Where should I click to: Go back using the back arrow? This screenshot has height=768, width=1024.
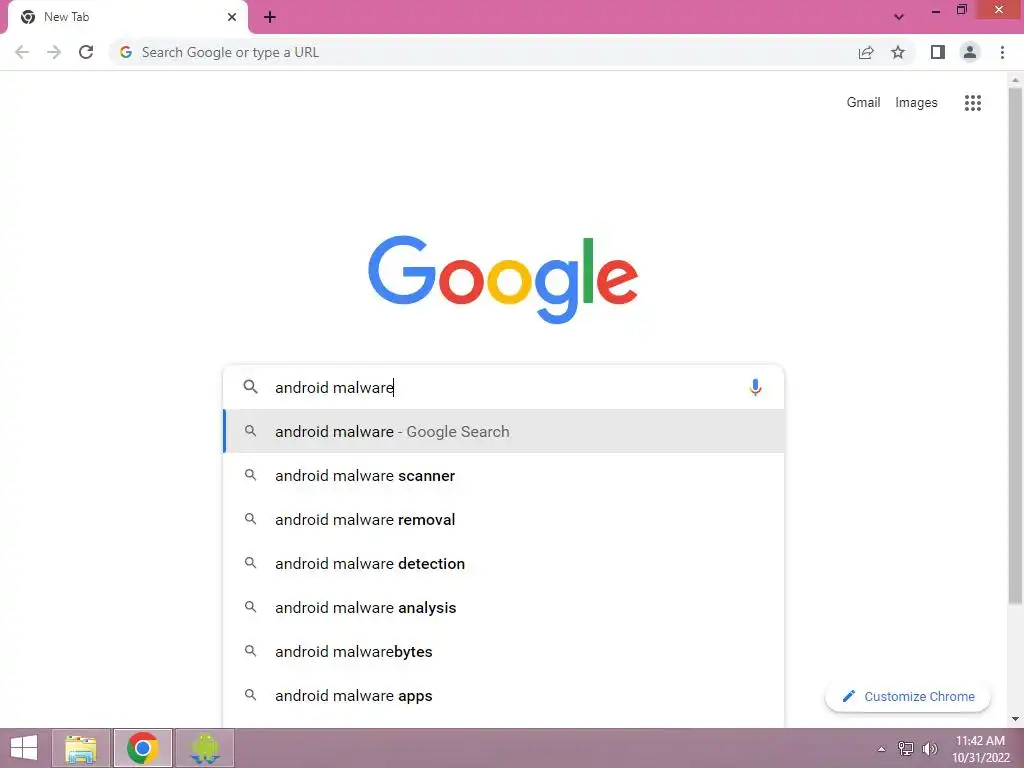coord(22,52)
